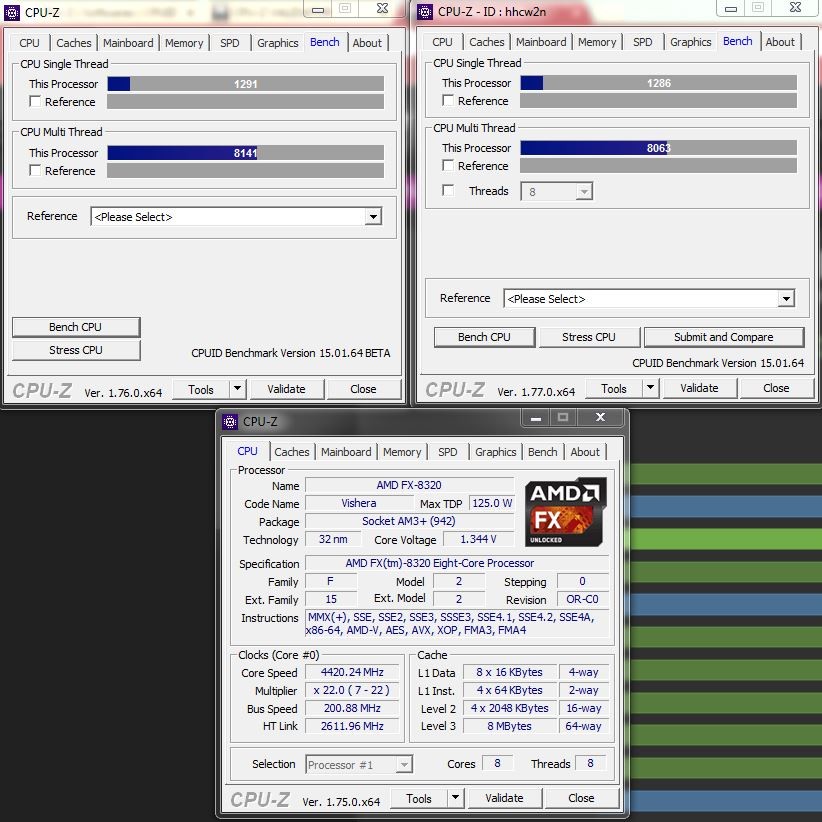Click the Core Speed value 4420.24 MHz
Viewport: 822px width, 822px height.
tap(352, 672)
